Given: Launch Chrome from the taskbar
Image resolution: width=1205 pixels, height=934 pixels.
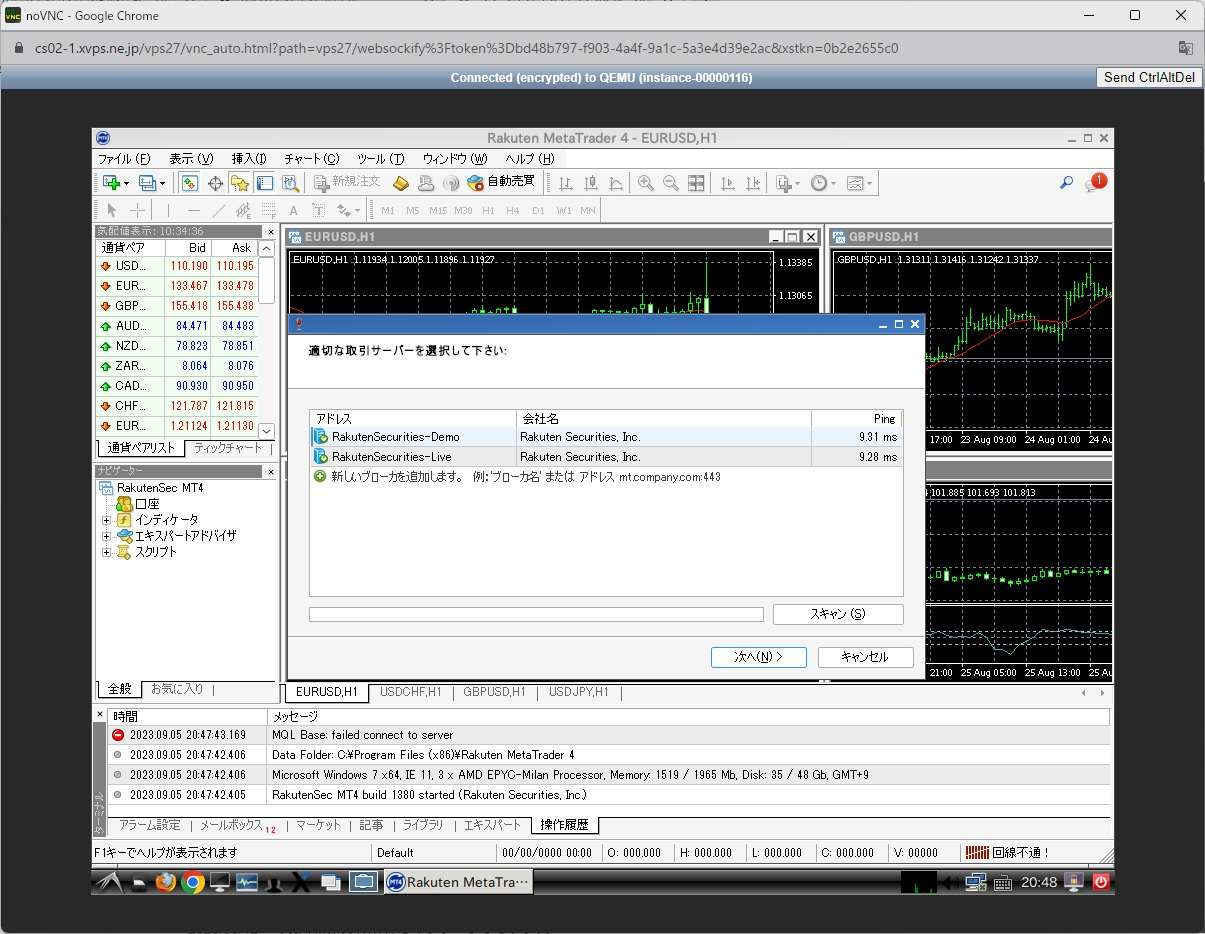Looking at the screenshot, I should coord(193,882).
